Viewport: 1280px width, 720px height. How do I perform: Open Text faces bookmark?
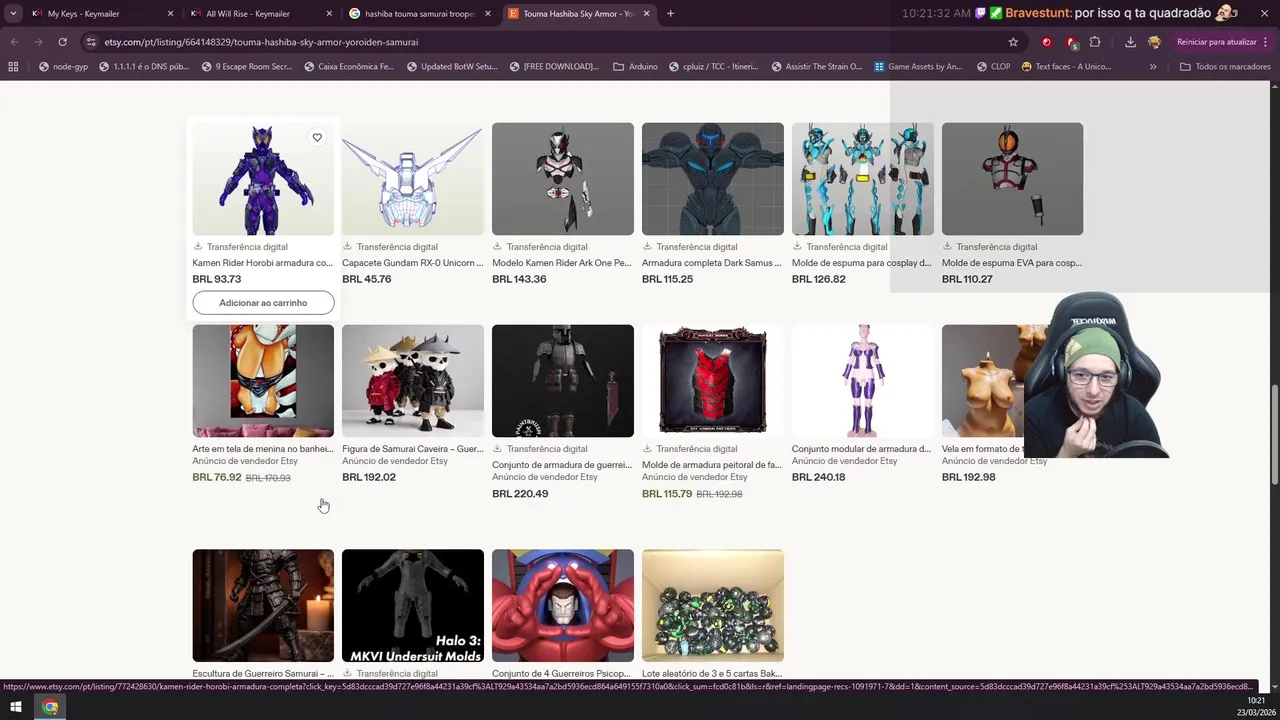[1066, 66]
